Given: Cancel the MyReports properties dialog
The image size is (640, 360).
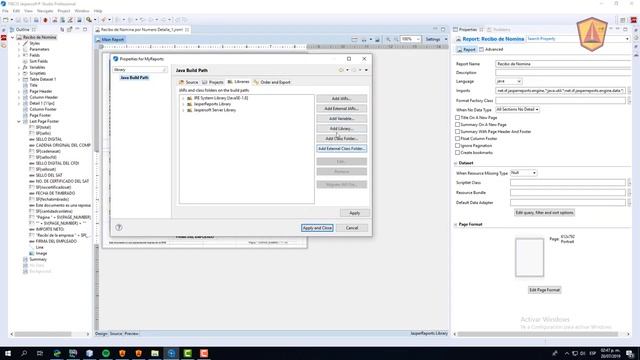Looking at the screenshot, I should (352, 228).
